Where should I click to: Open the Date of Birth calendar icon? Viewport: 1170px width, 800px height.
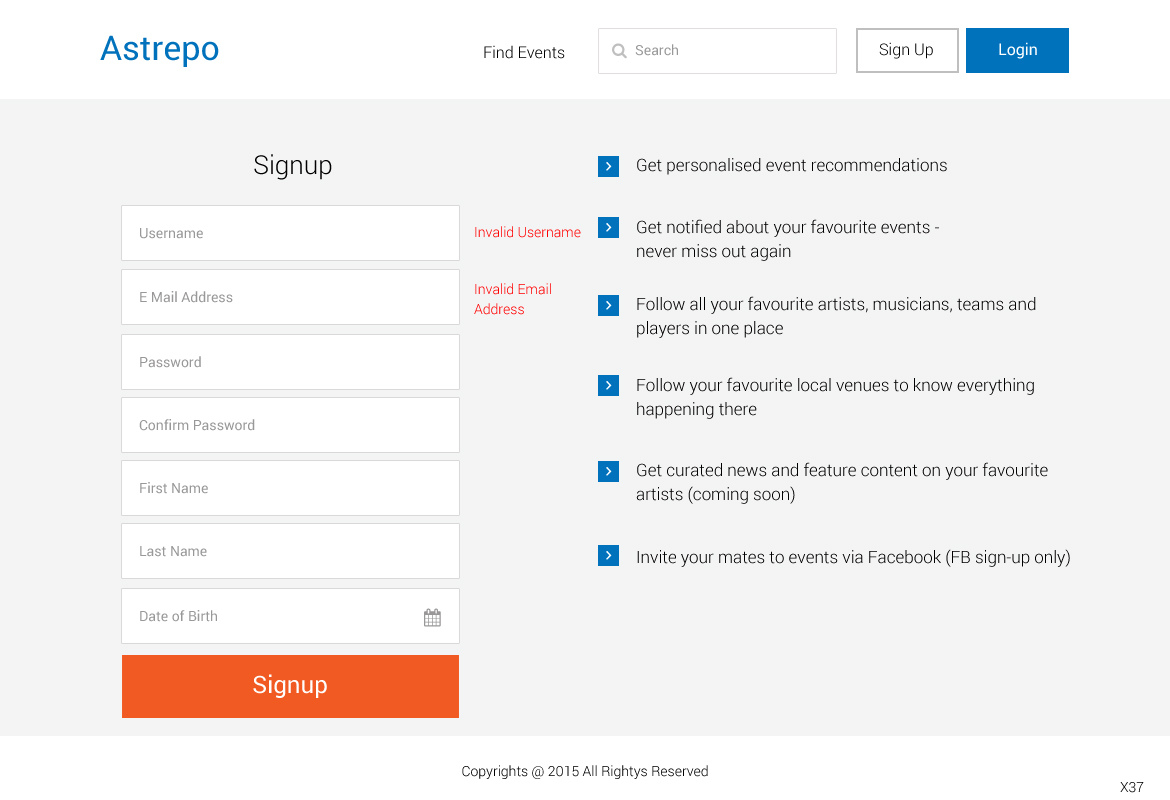coord(432,617)
